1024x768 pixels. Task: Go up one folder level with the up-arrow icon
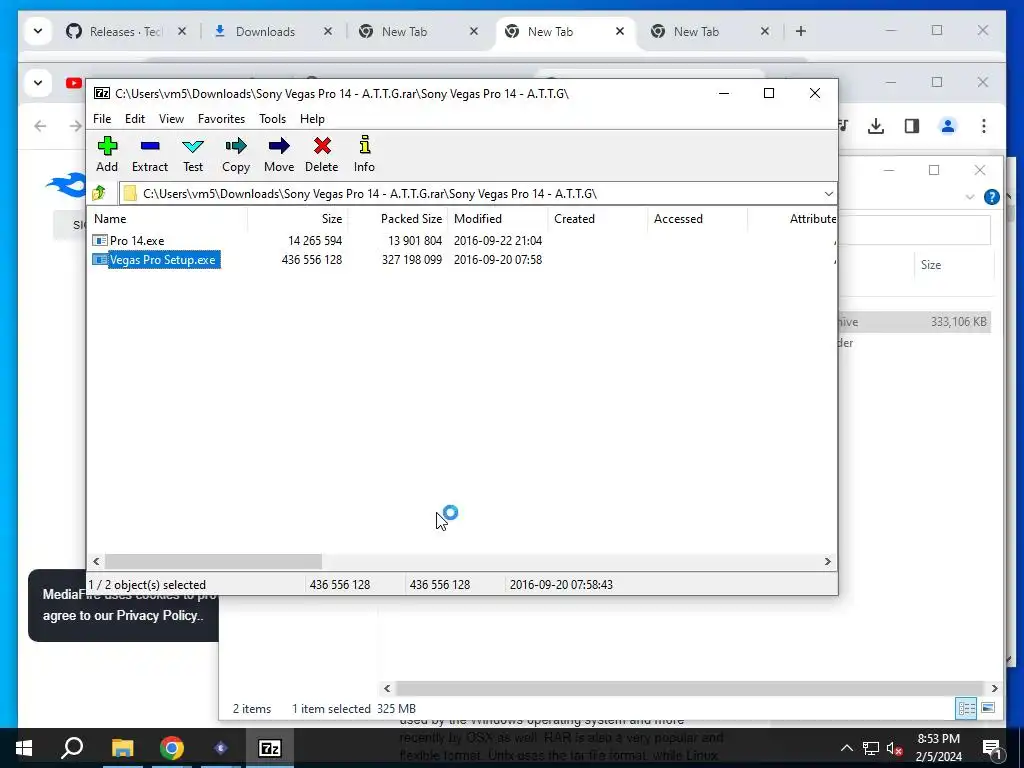point(99,193)
